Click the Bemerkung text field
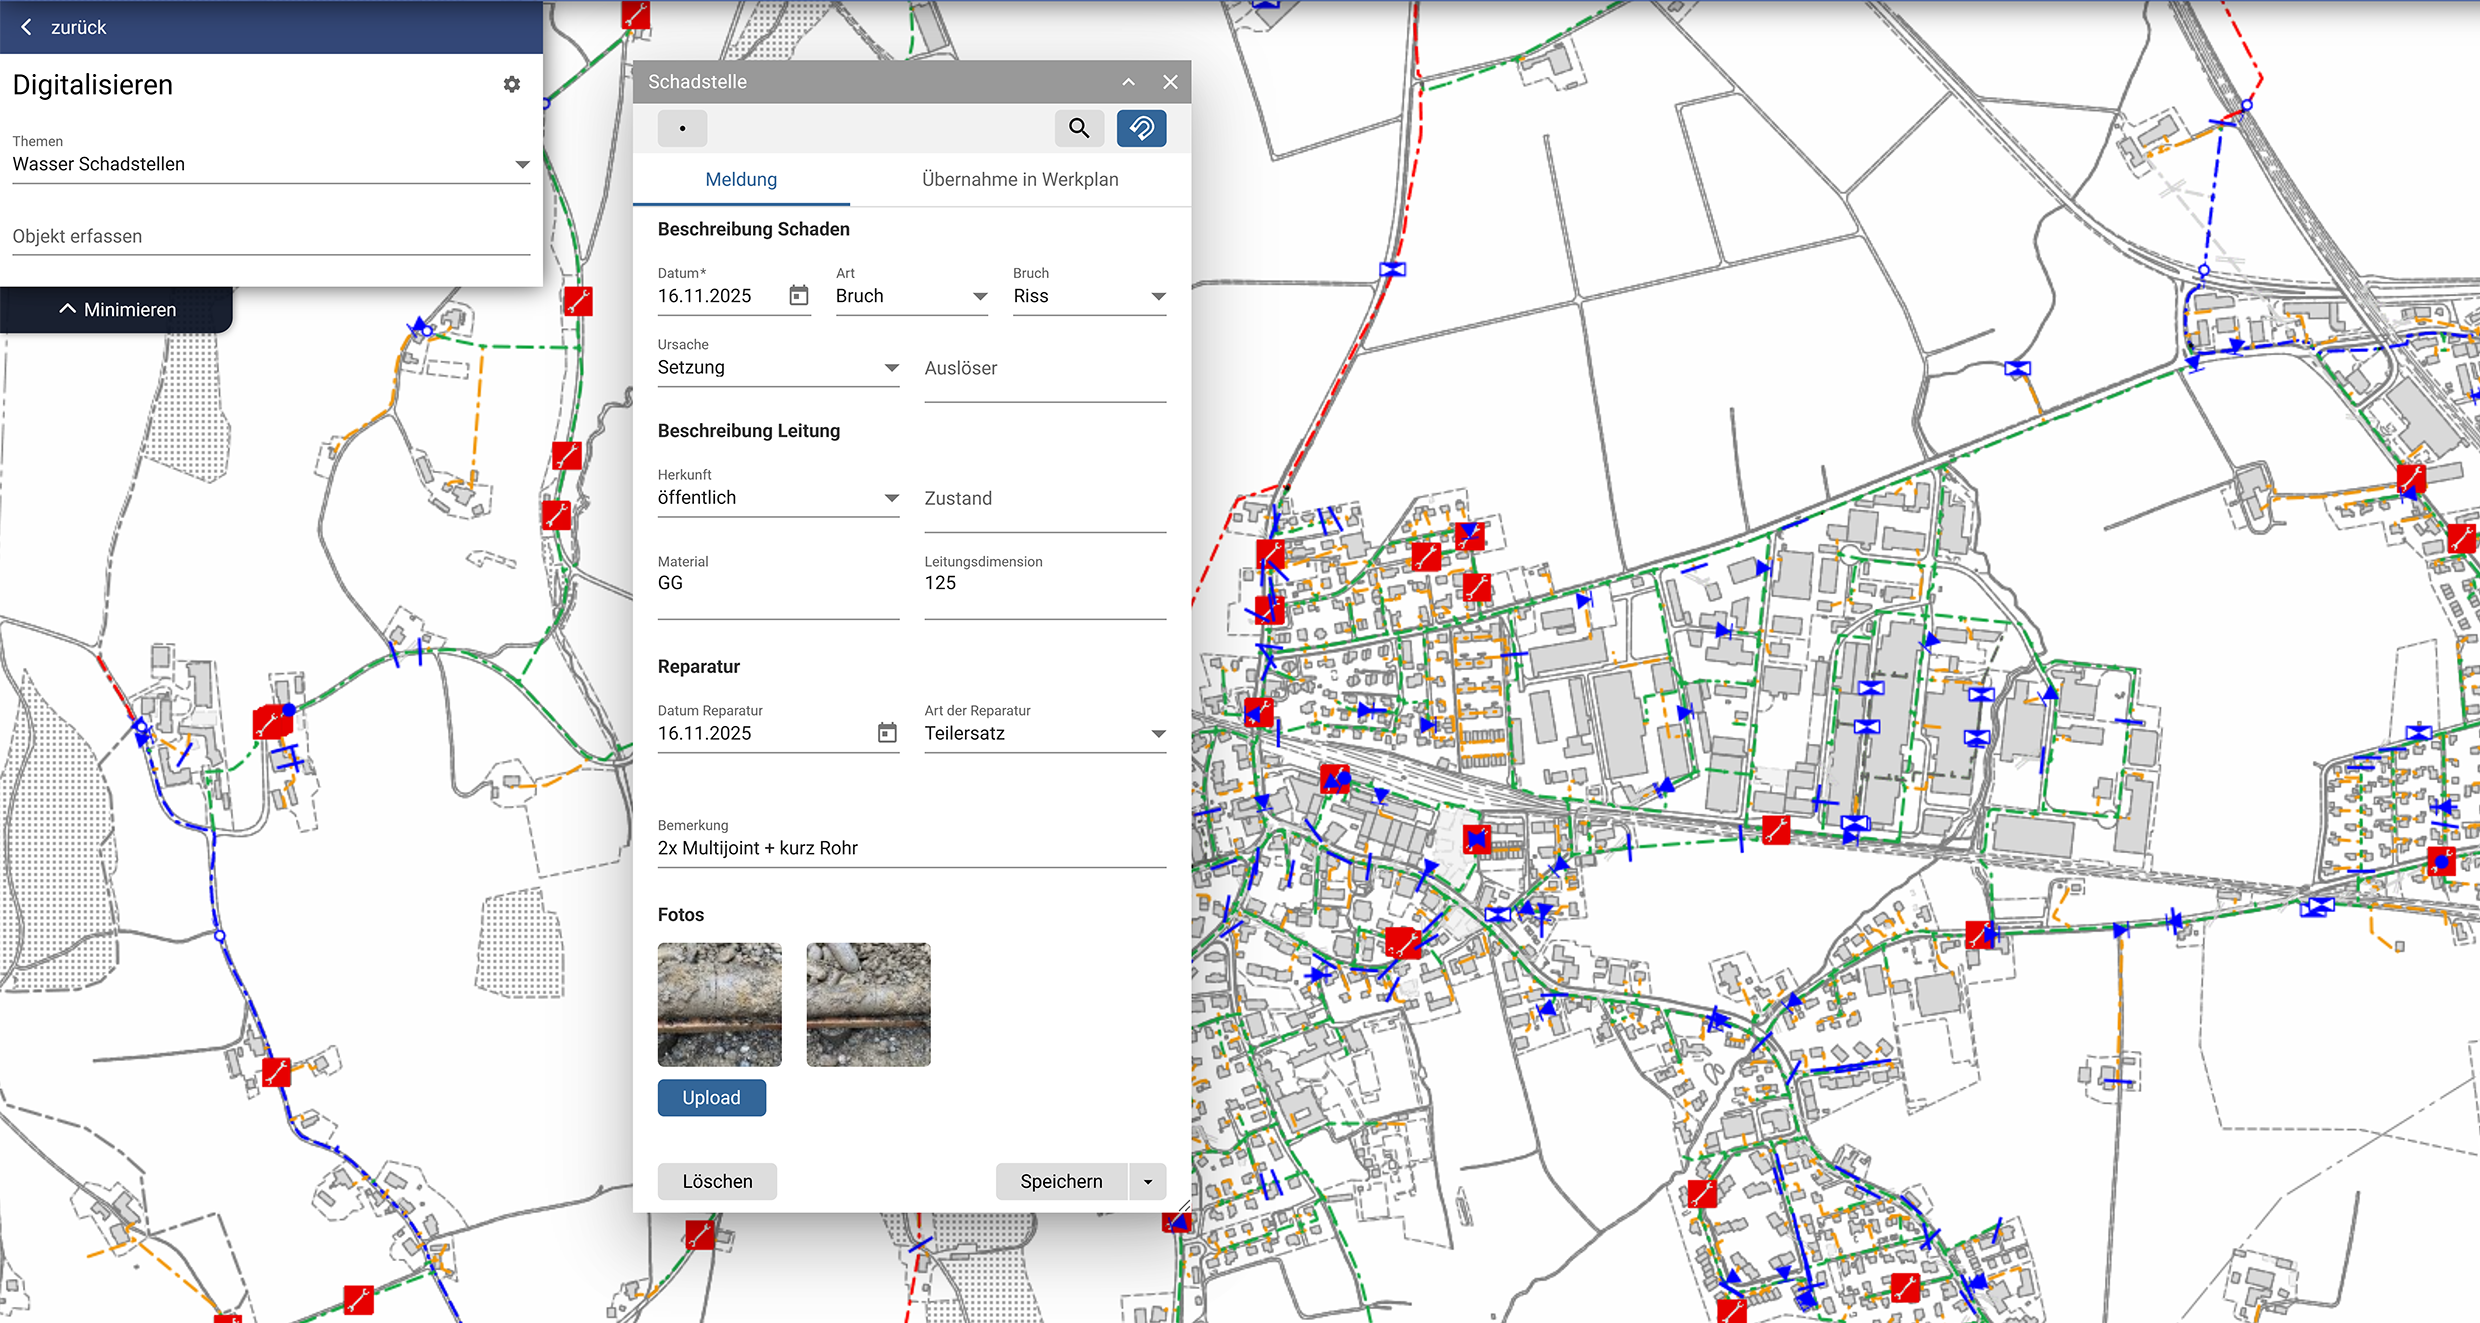The image size is (2480, 1323). coord(910,848)
